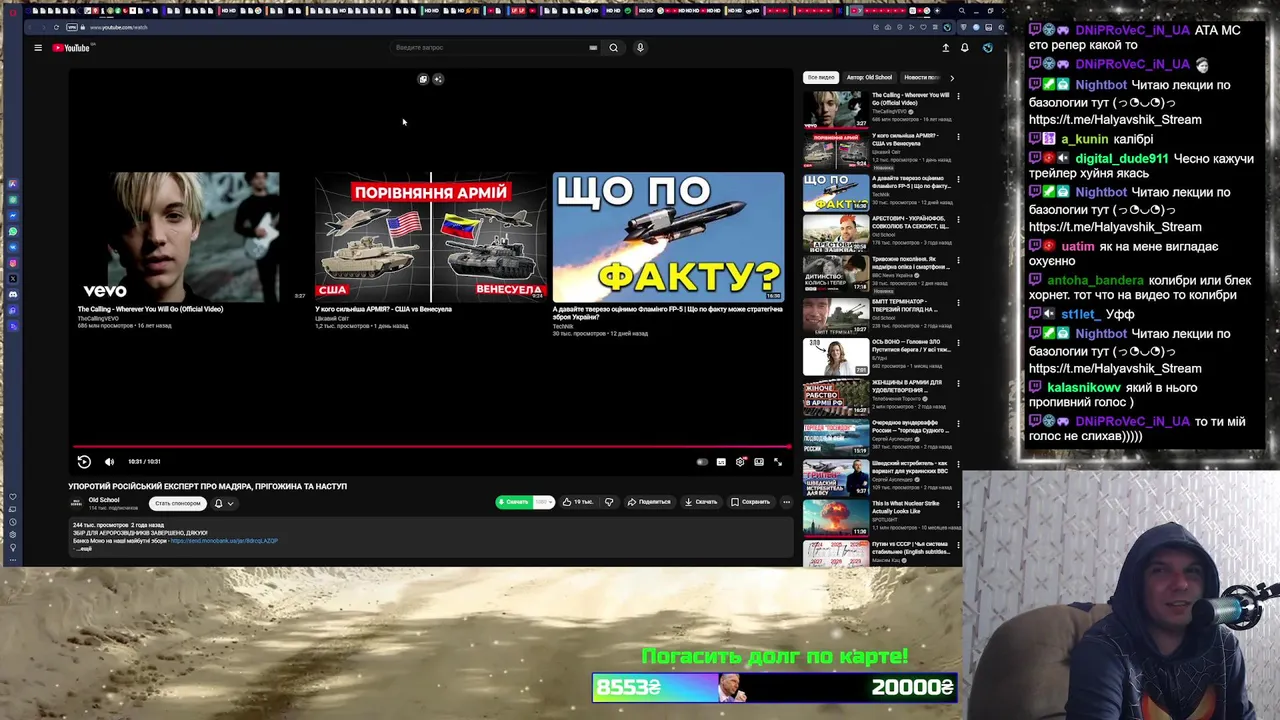Click the 'Стать спонсором' button
The height and width of the screenshot is (720, 1280).
tap(177, 504)
